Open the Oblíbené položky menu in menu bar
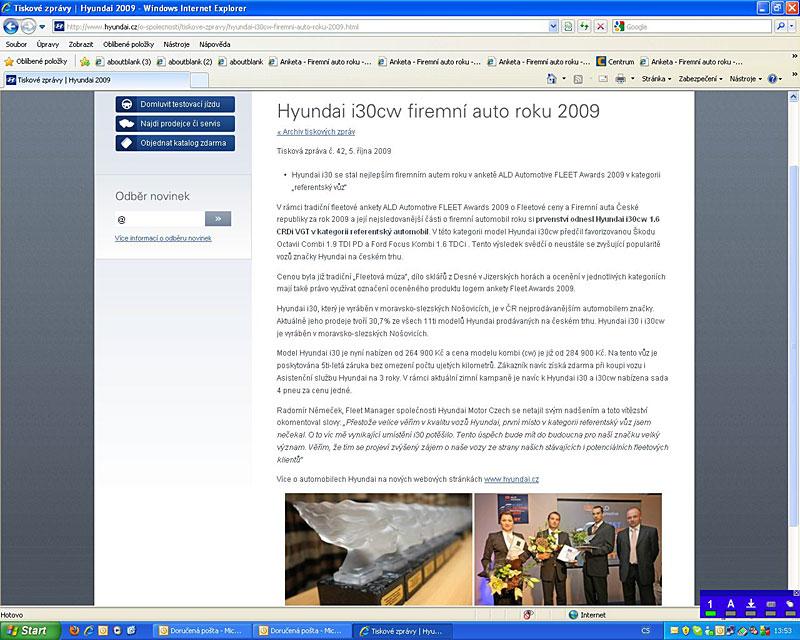 click(x=128, y=44)
